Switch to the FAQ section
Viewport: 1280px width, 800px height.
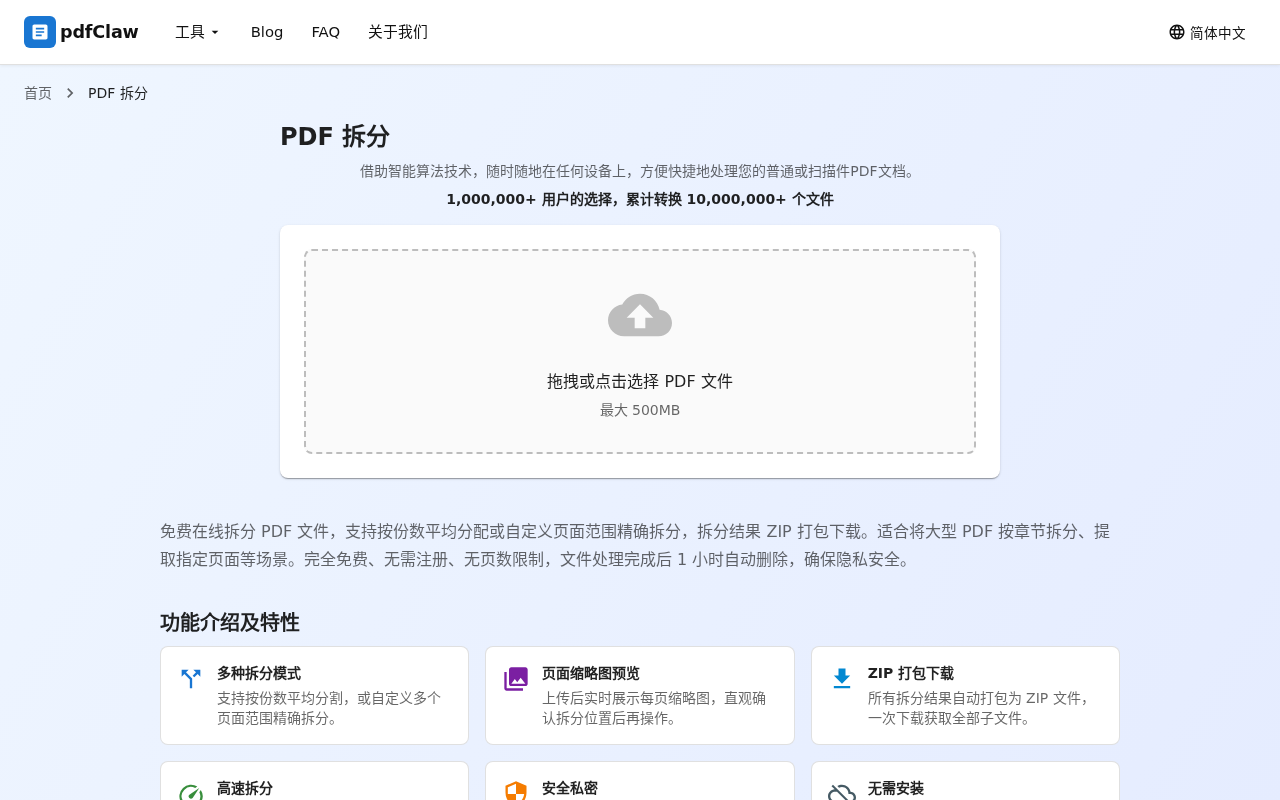(326, 32)
